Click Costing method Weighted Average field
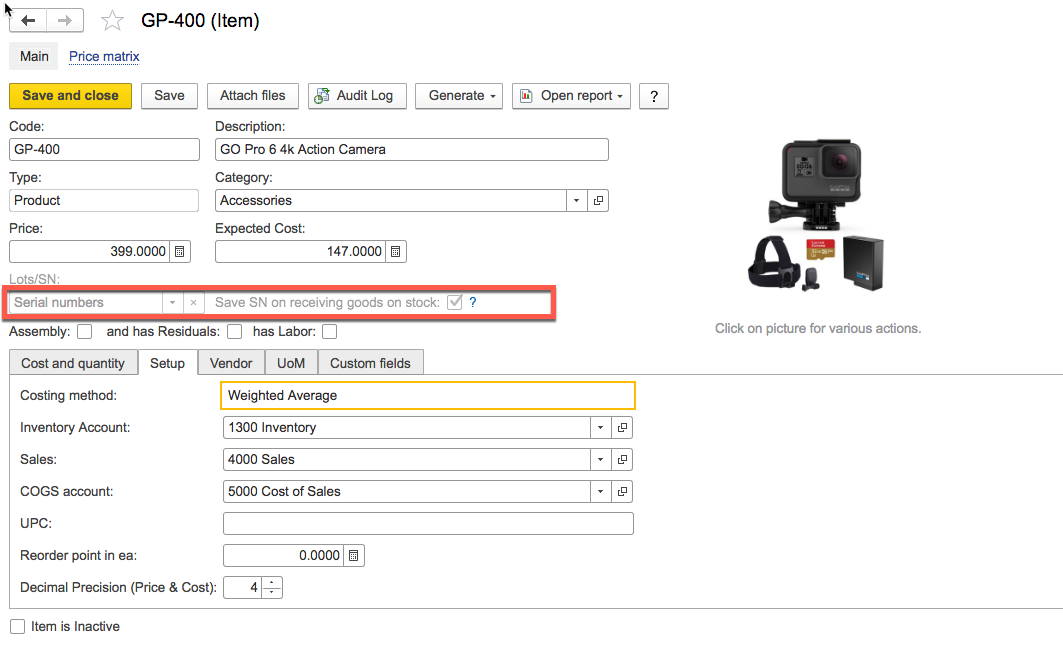Image resolution: width=1063 pixels, height=653 pixels. pos(428,396)
